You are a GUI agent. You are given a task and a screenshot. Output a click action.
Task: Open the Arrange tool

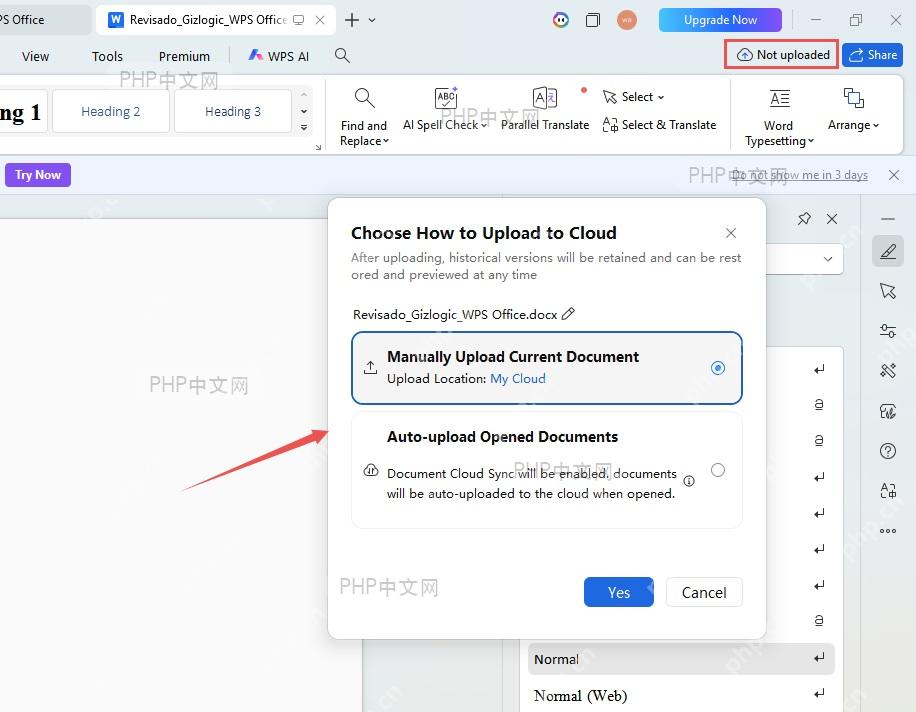tap(853, 109)
